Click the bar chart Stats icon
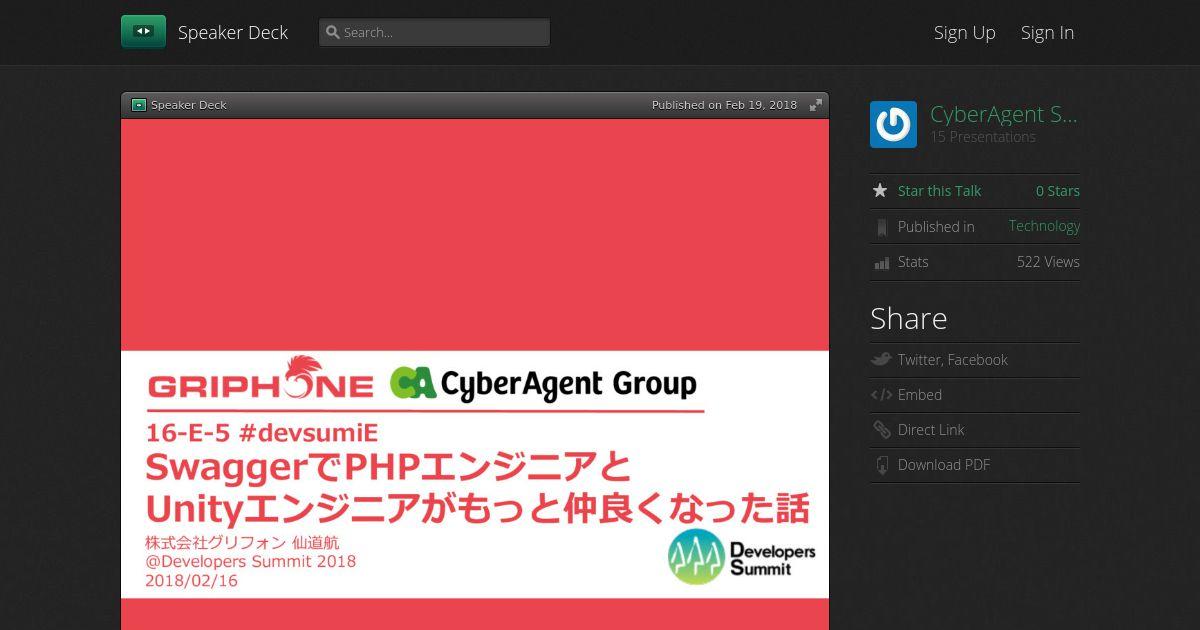The image size is (1200, 630). [x=881, y=262]
